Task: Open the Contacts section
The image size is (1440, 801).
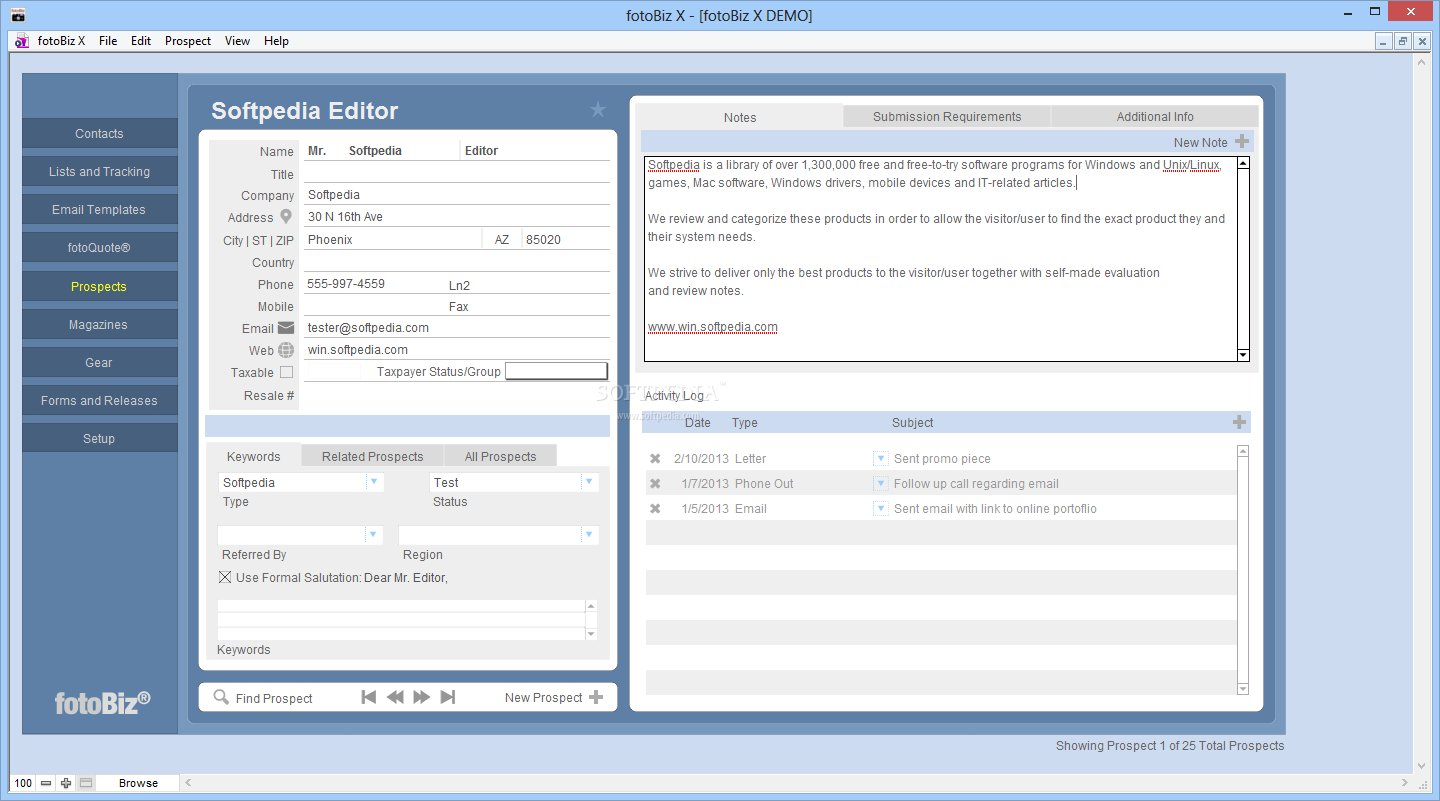Action: click(99, 134)
